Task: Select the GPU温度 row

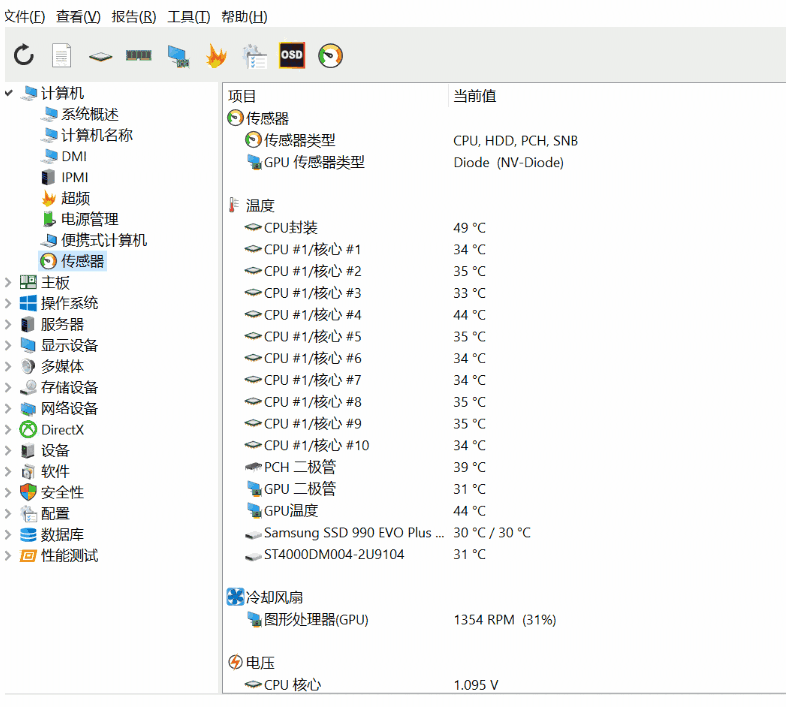Action: (503, 511)
